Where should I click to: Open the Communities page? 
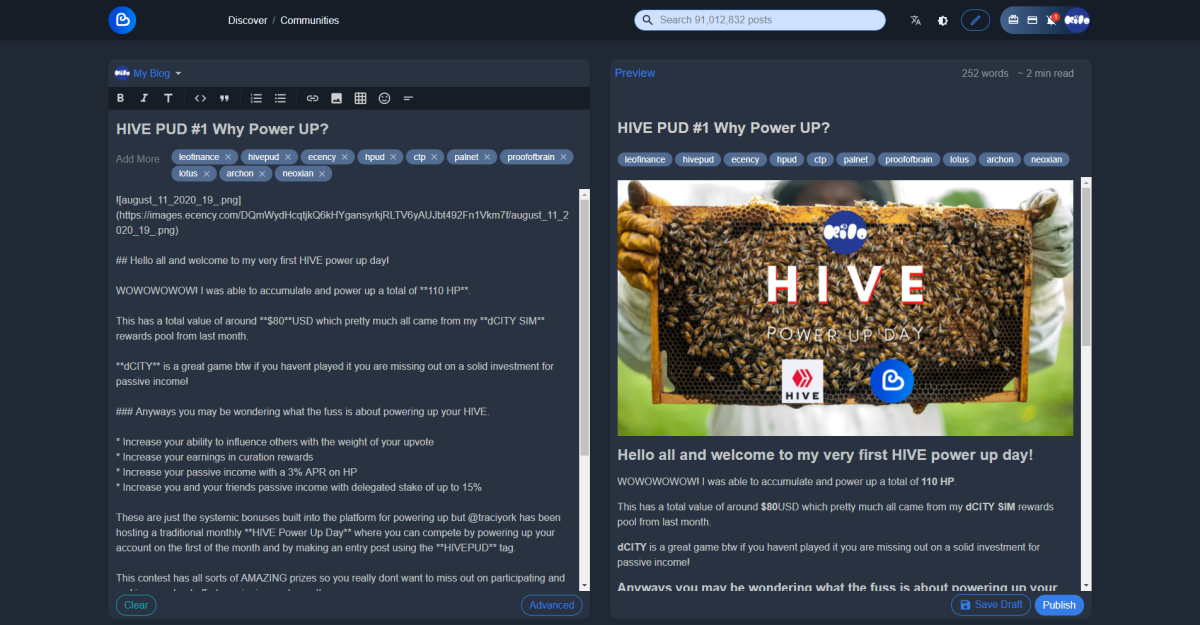[309, 20]
